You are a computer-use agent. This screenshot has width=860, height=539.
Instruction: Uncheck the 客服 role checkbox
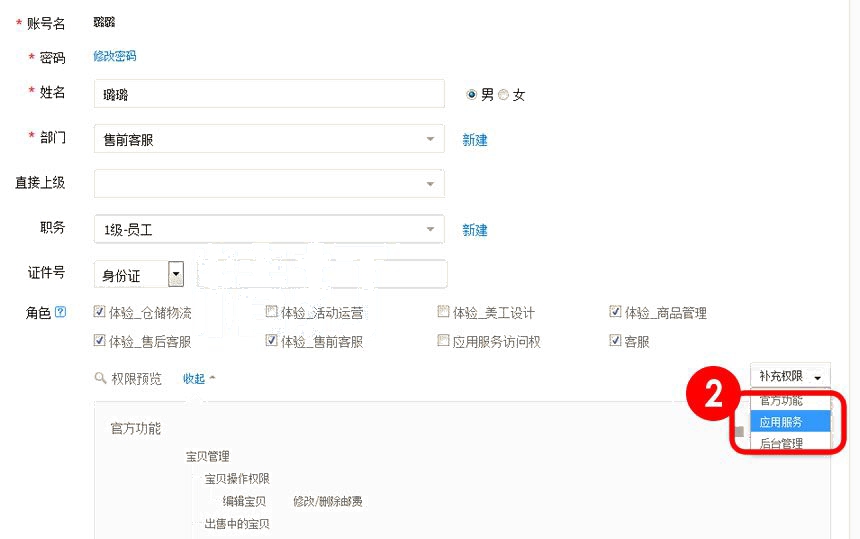point(615,340)
